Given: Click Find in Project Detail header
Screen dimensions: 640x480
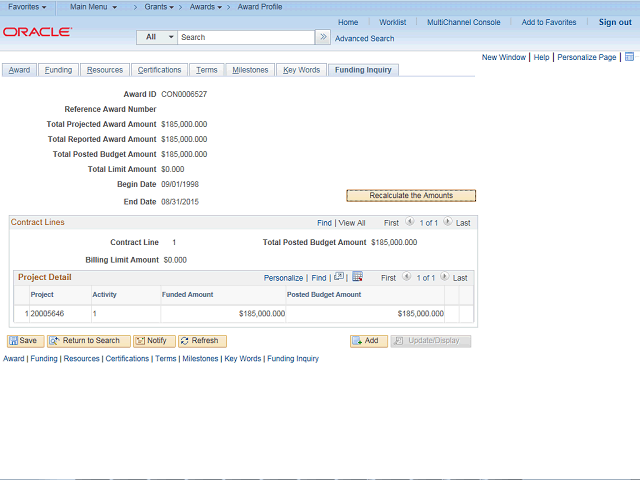Looking at the screenshot, I should [x=319, y=278].
